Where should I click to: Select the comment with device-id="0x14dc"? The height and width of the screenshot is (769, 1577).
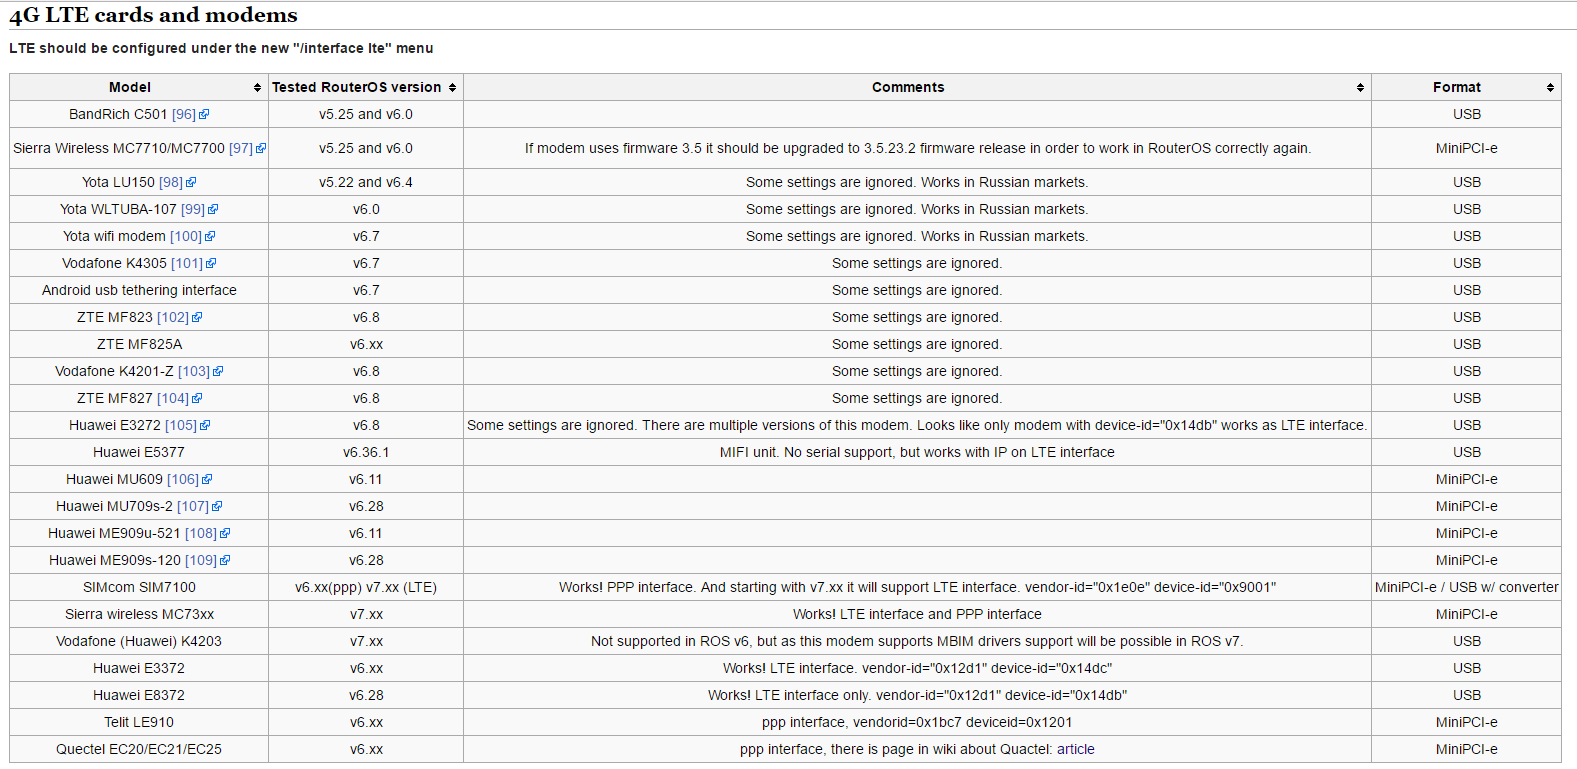[x=918, y=668]
